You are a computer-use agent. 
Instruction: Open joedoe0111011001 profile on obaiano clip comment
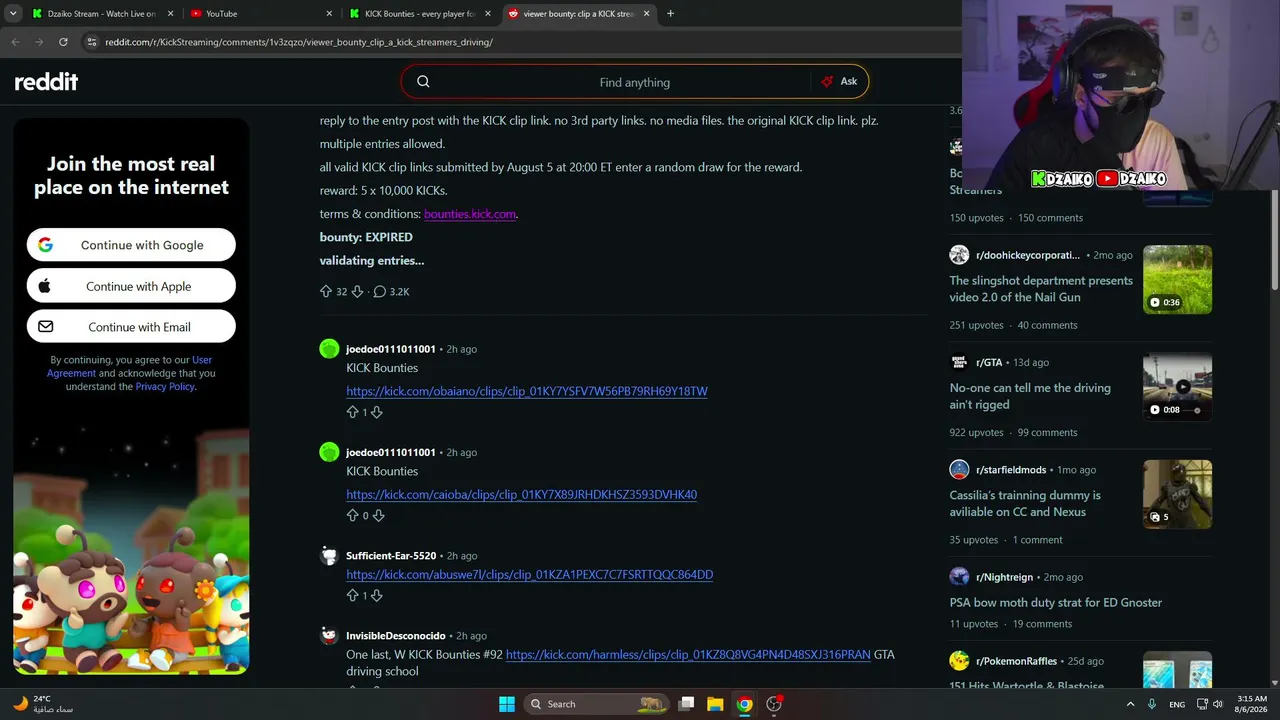pos(391,349)
